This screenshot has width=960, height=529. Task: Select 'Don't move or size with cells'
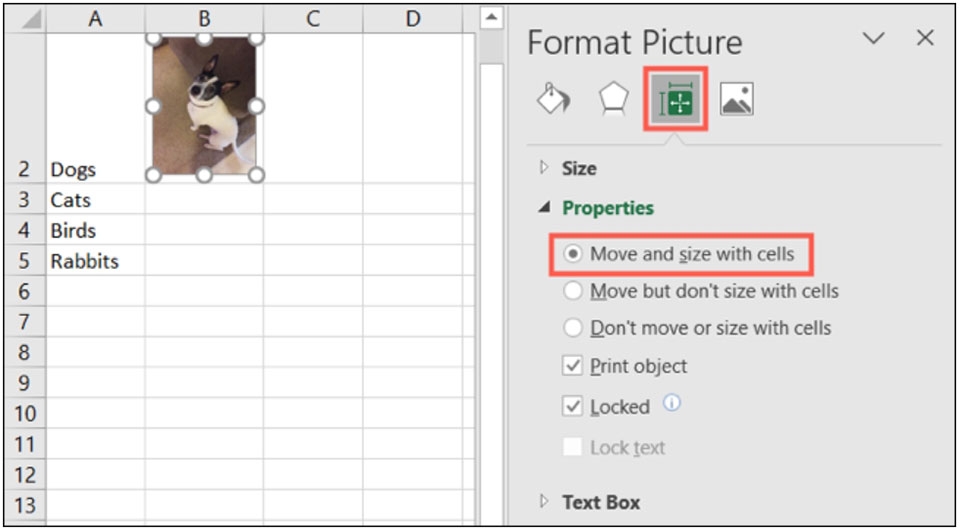click(x=573, y=328)
